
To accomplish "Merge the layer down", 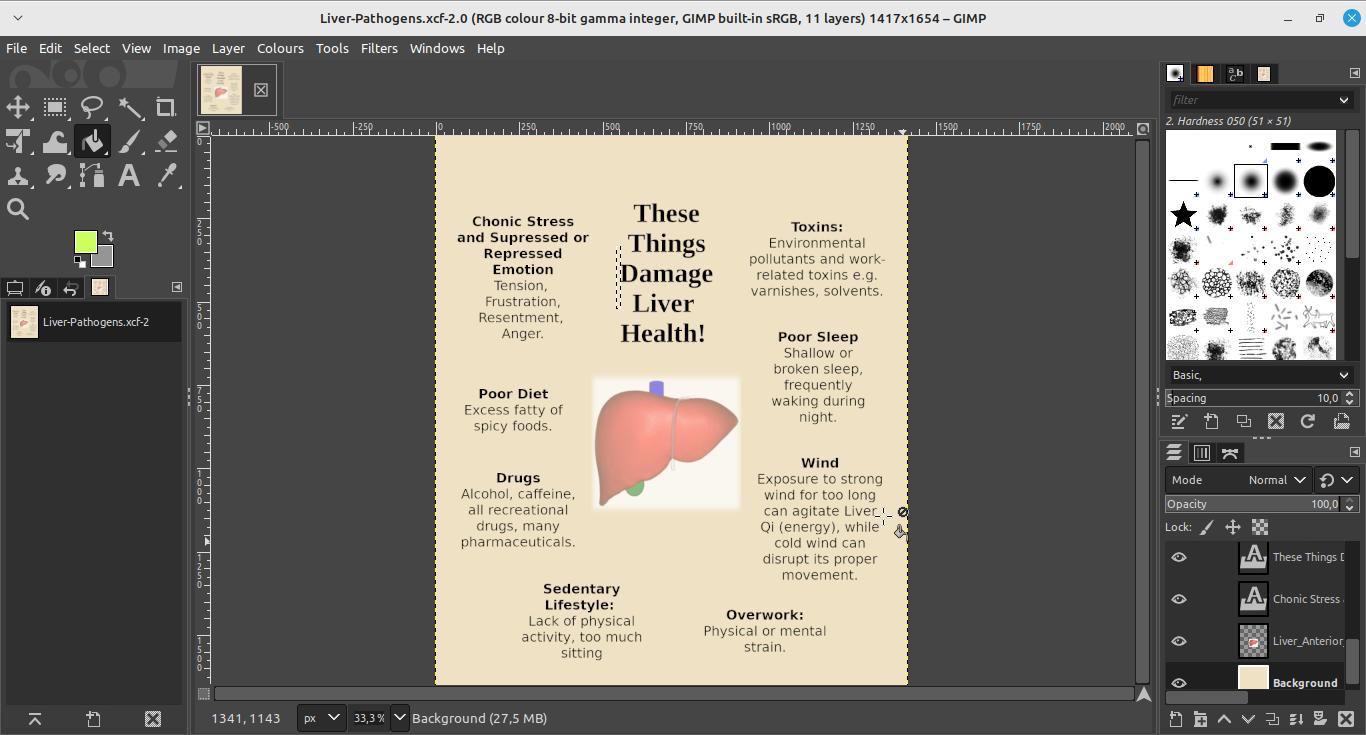I will [1297, 719].
